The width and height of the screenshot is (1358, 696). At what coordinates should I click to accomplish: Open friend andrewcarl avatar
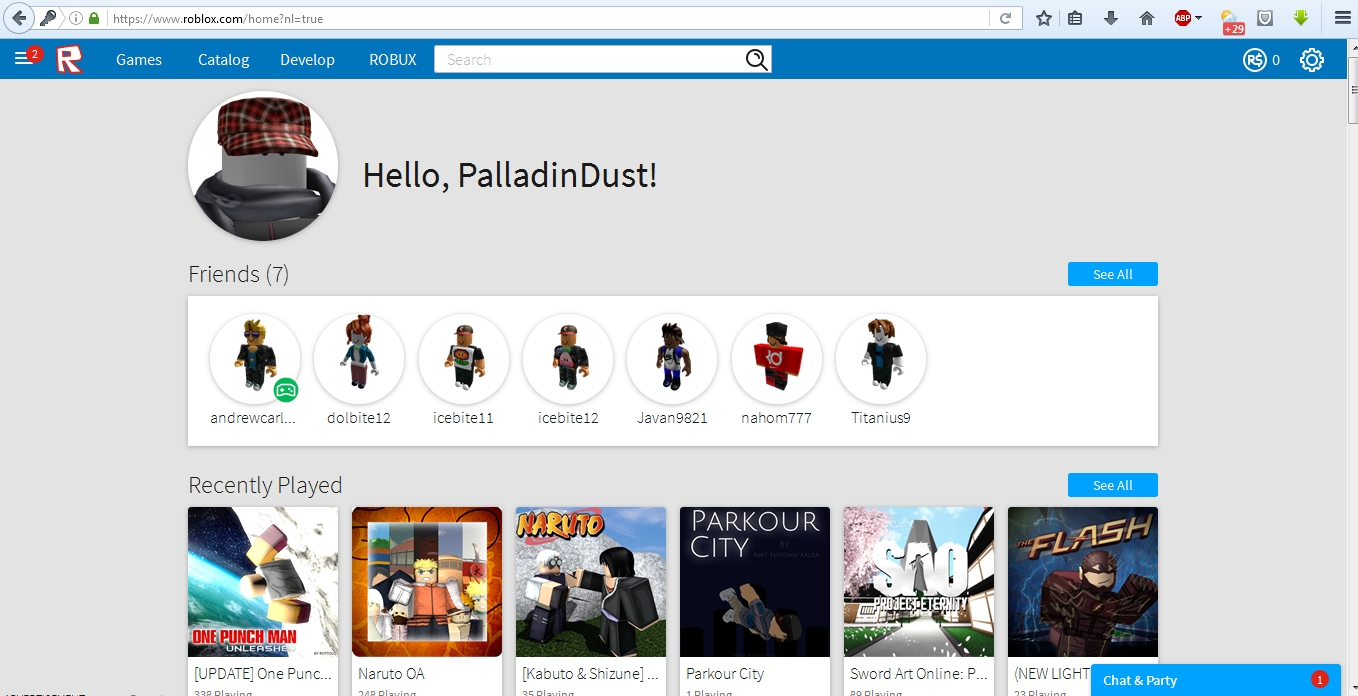point(255,359)
